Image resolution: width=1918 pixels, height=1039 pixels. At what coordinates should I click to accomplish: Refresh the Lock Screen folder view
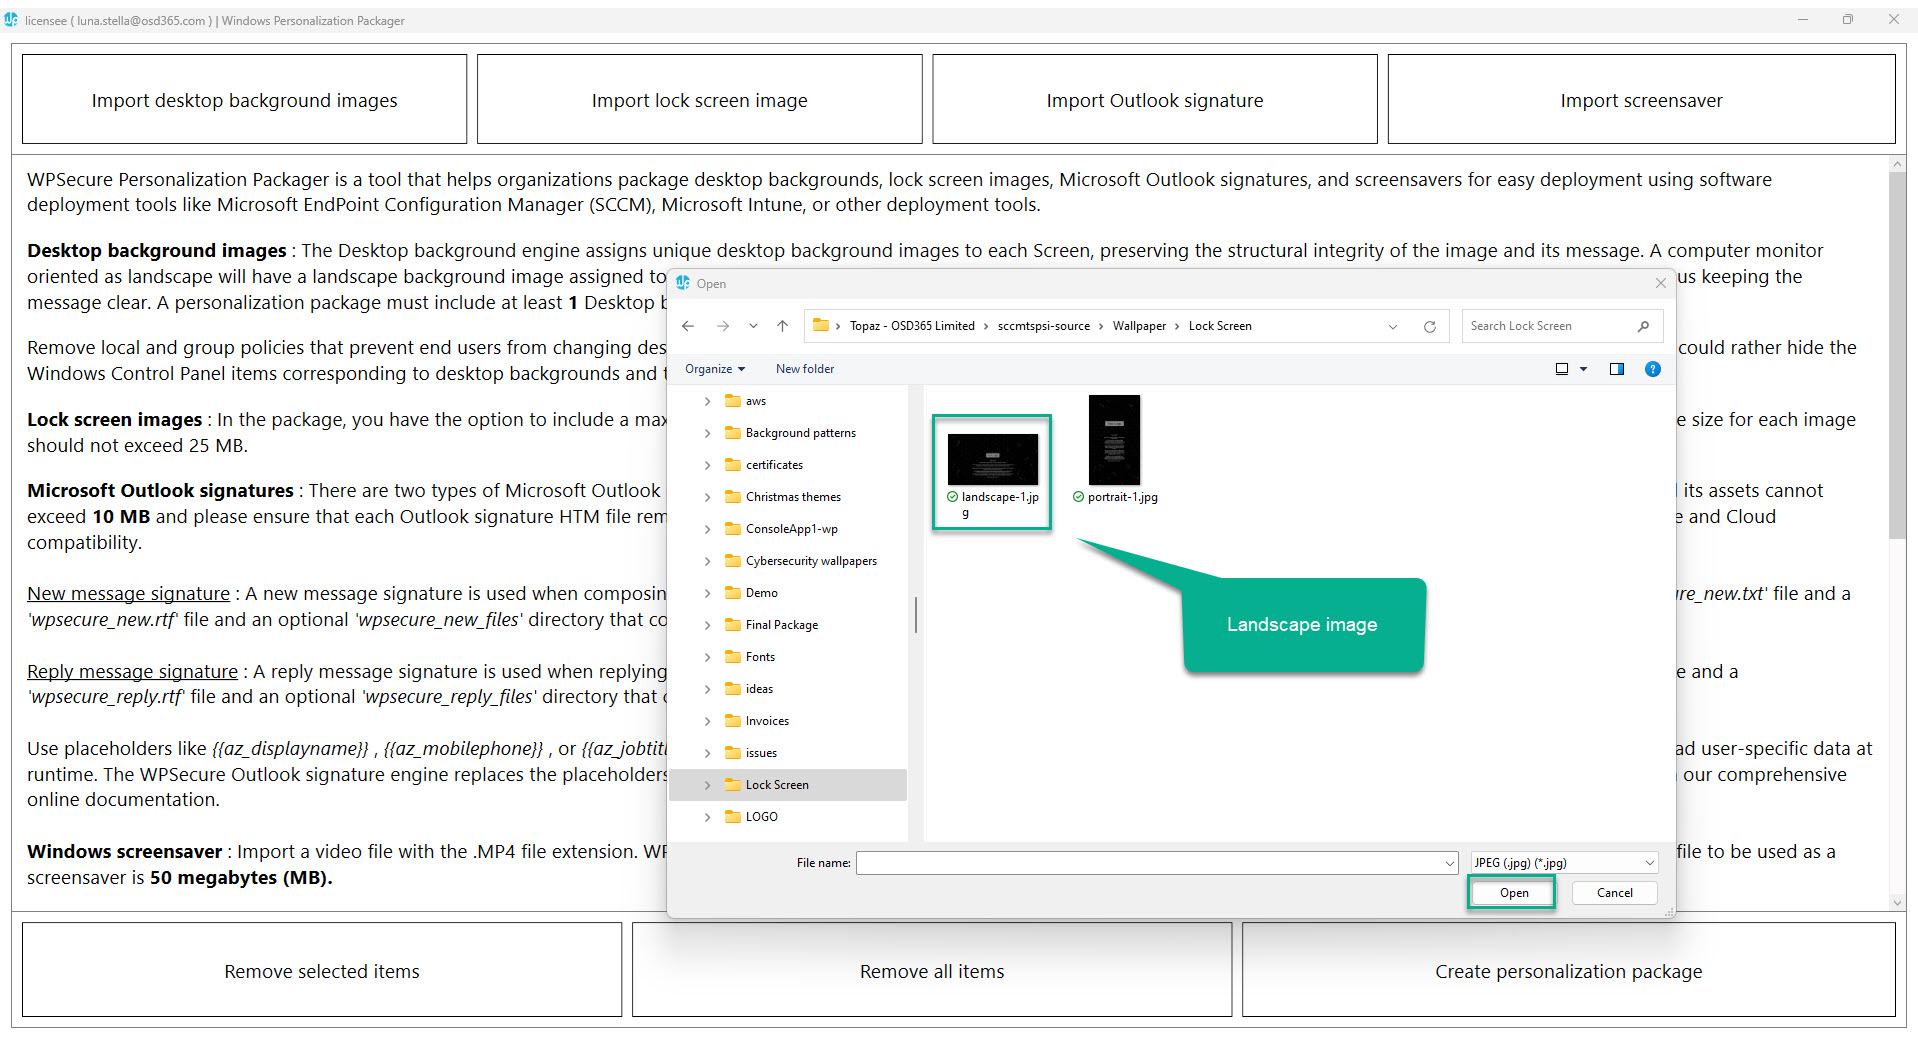coord(1429,326)
